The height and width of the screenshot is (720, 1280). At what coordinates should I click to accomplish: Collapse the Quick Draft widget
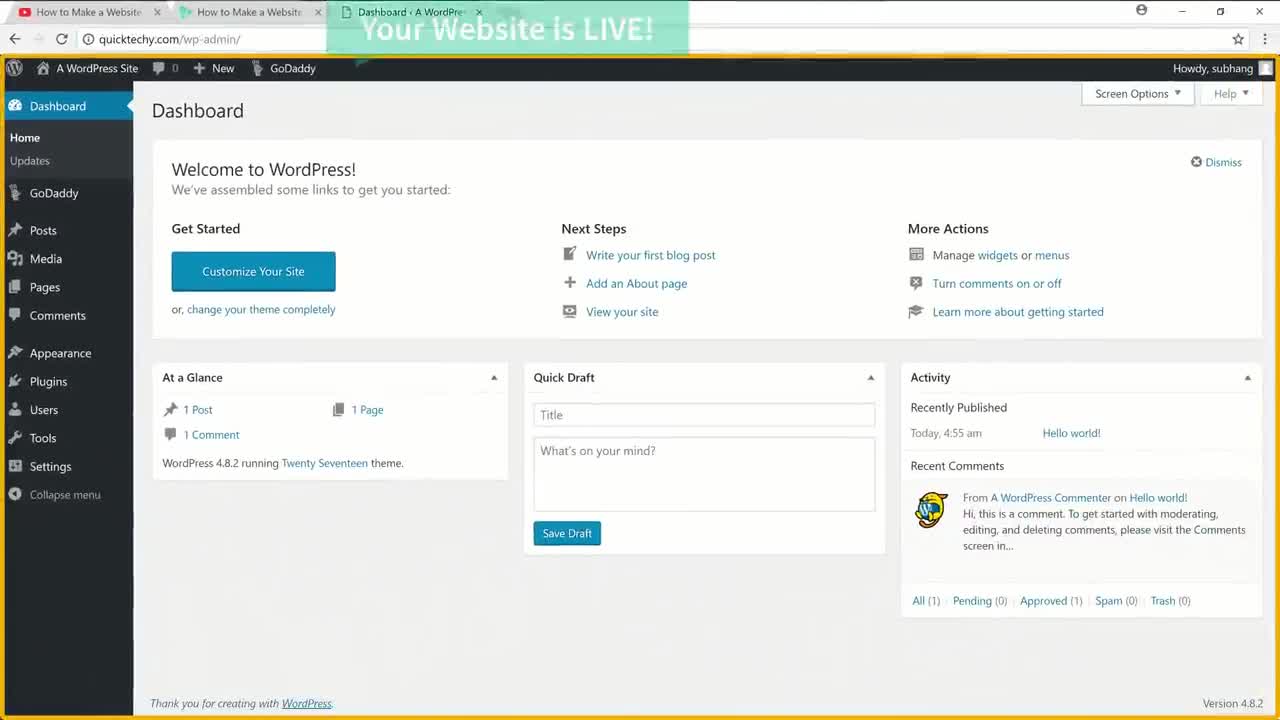(871, 378)
